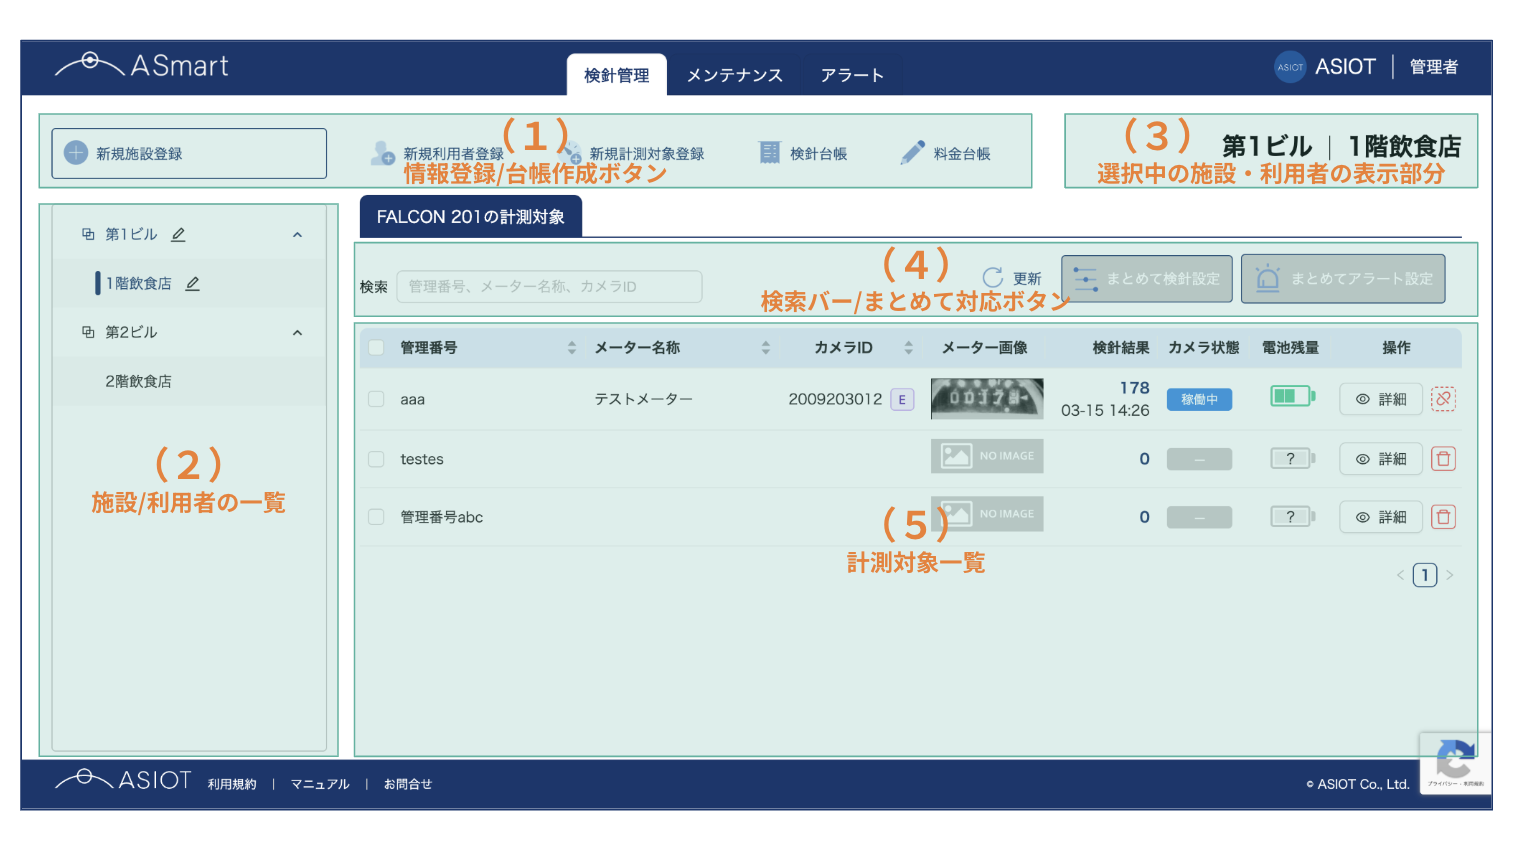Screen dimensions: 1514x850
Task: Sort by カメラID column arrows
Action: pos(908,348)
